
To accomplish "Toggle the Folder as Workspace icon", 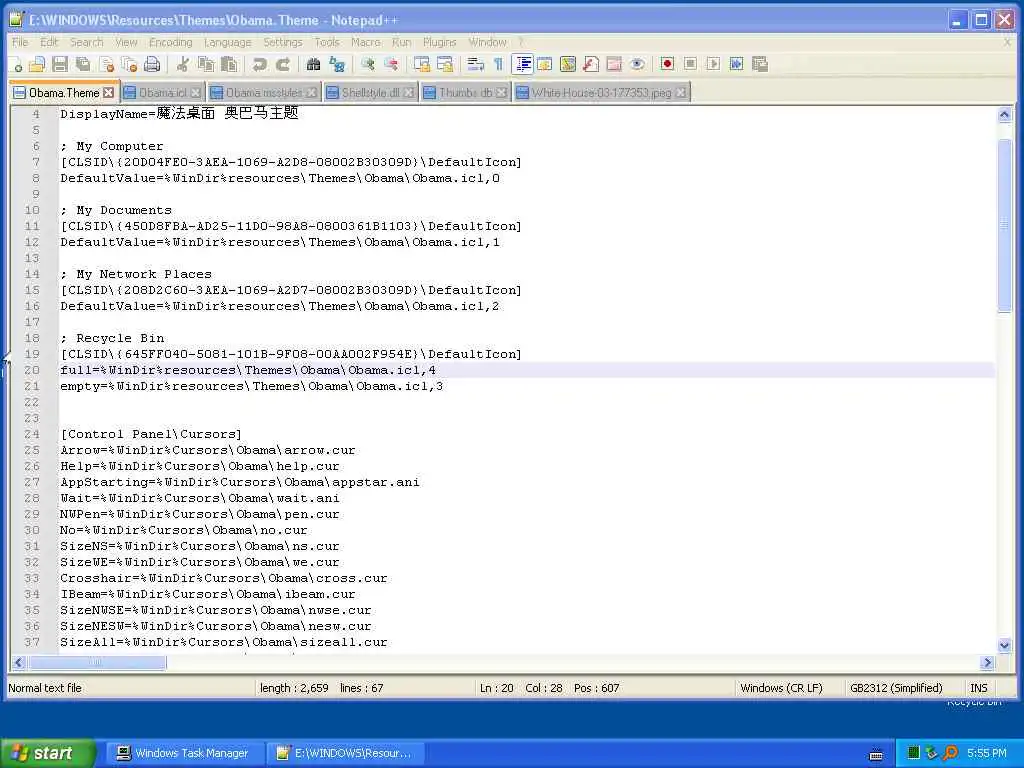I will (614, 64).
